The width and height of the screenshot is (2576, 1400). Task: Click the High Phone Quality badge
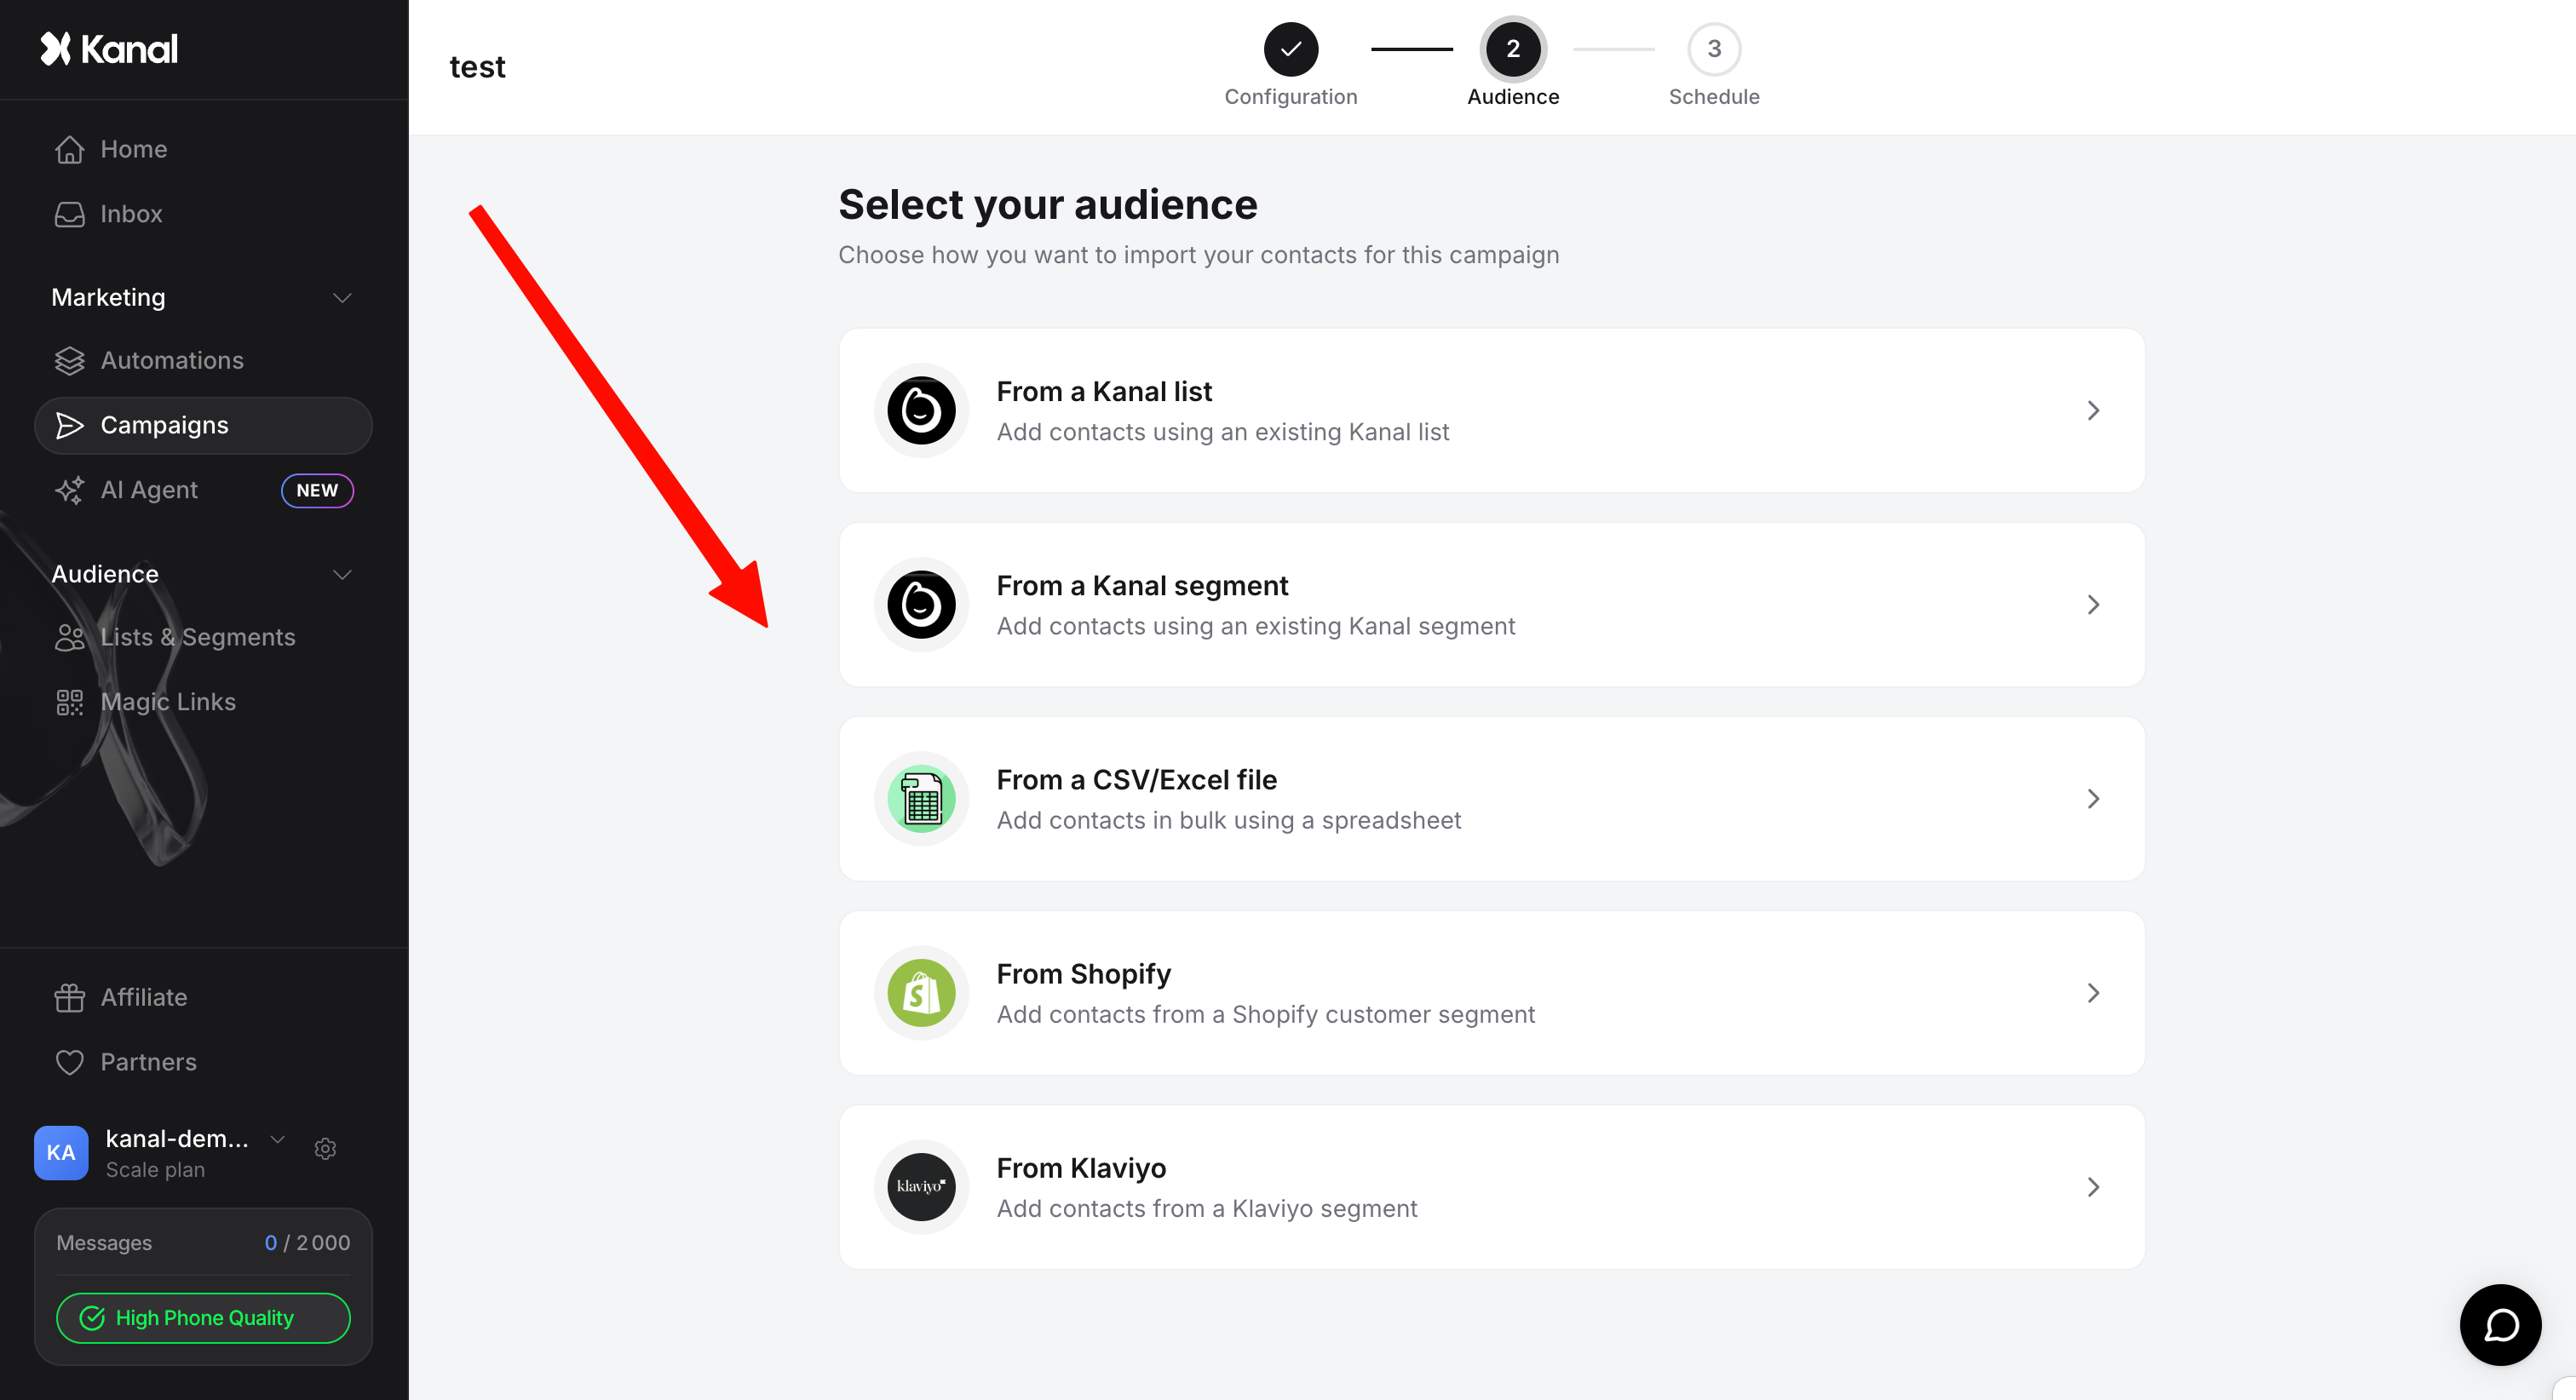point(203,1318)
